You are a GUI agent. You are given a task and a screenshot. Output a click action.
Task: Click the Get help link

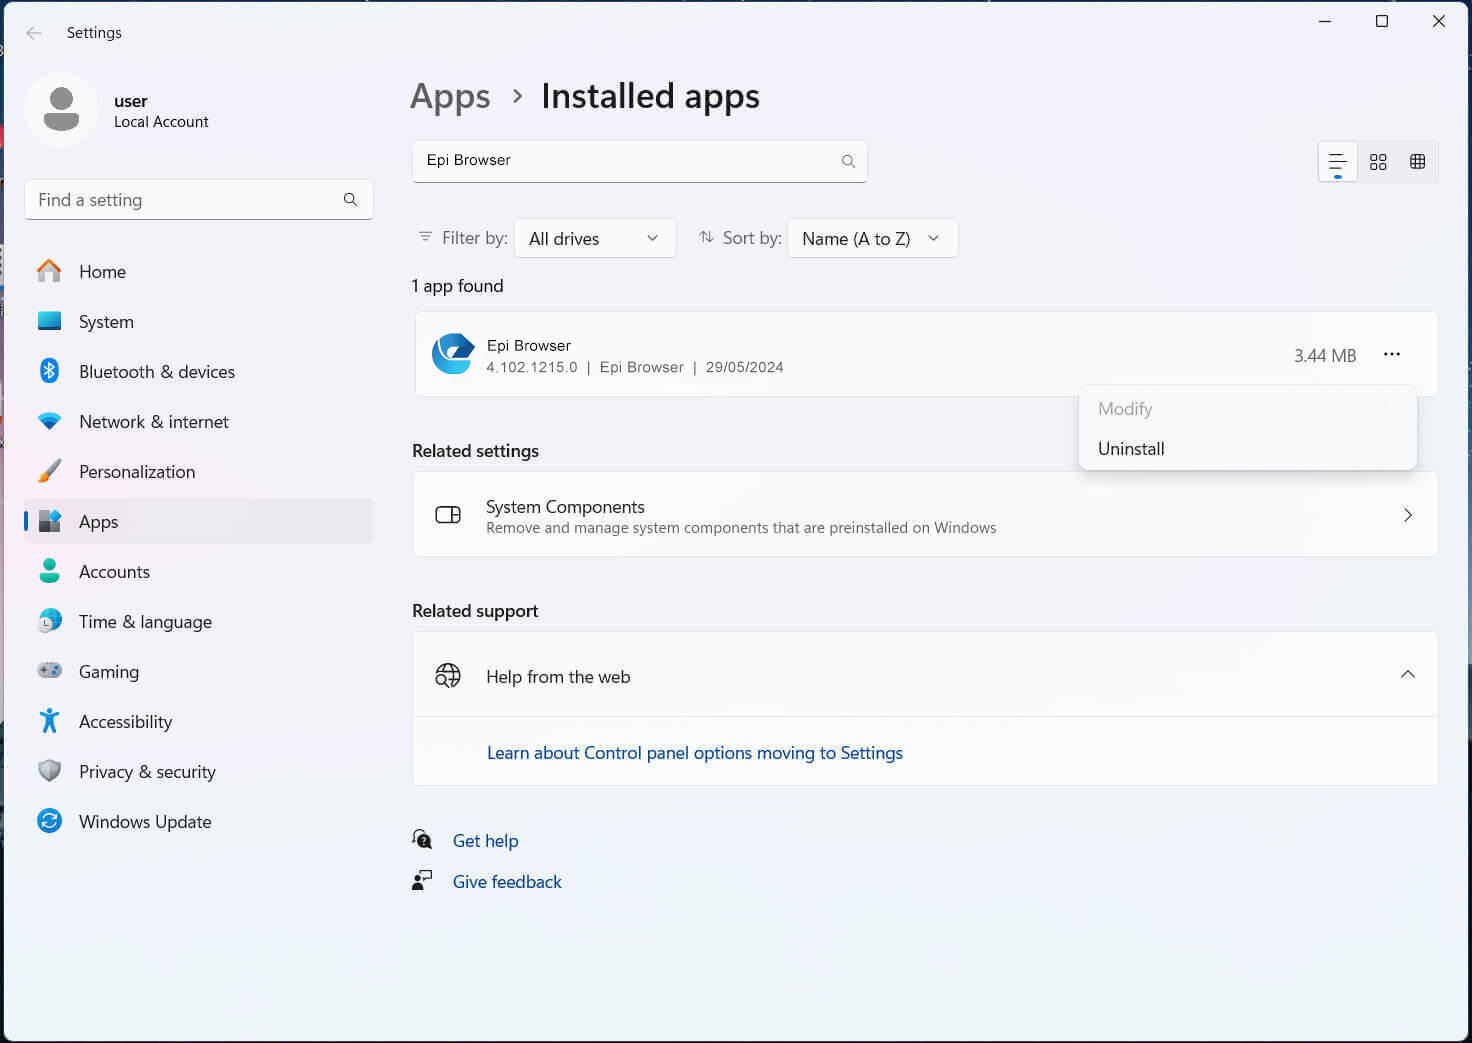(485, 841)
